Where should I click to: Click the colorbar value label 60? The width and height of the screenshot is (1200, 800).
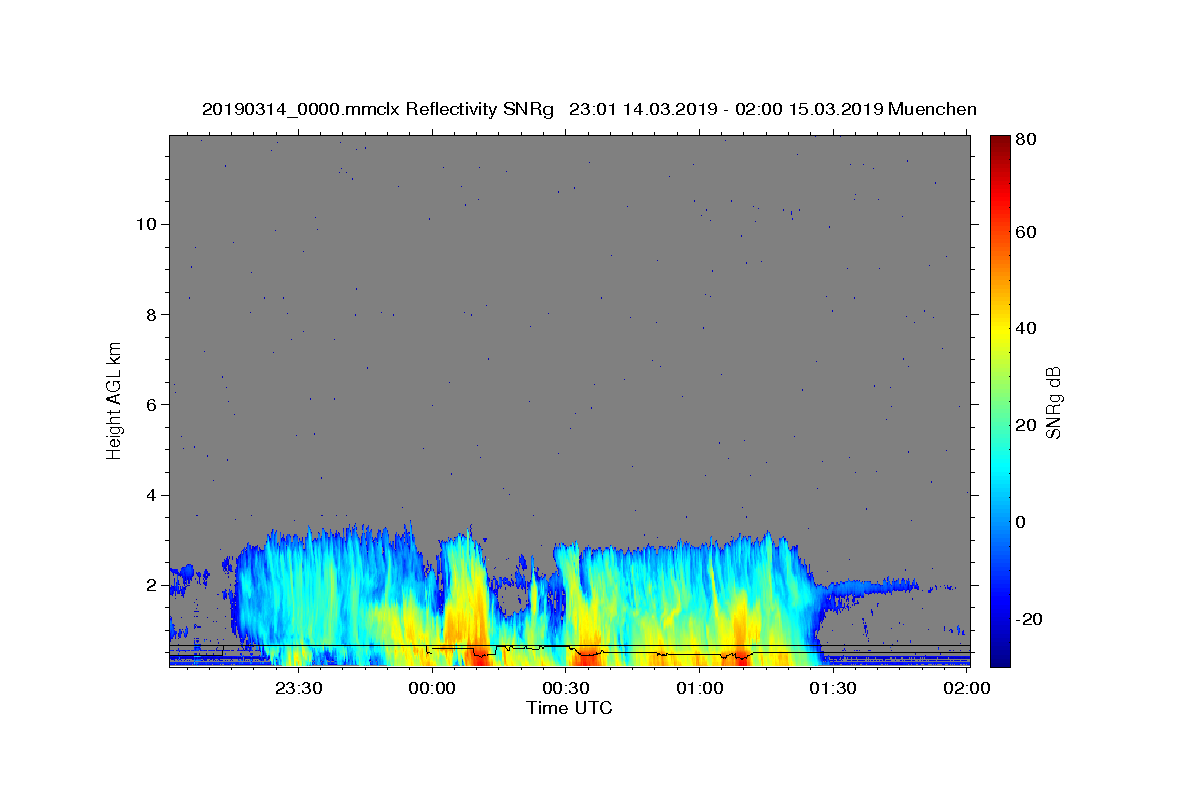pyautogui.click(x=1025, y=232)
